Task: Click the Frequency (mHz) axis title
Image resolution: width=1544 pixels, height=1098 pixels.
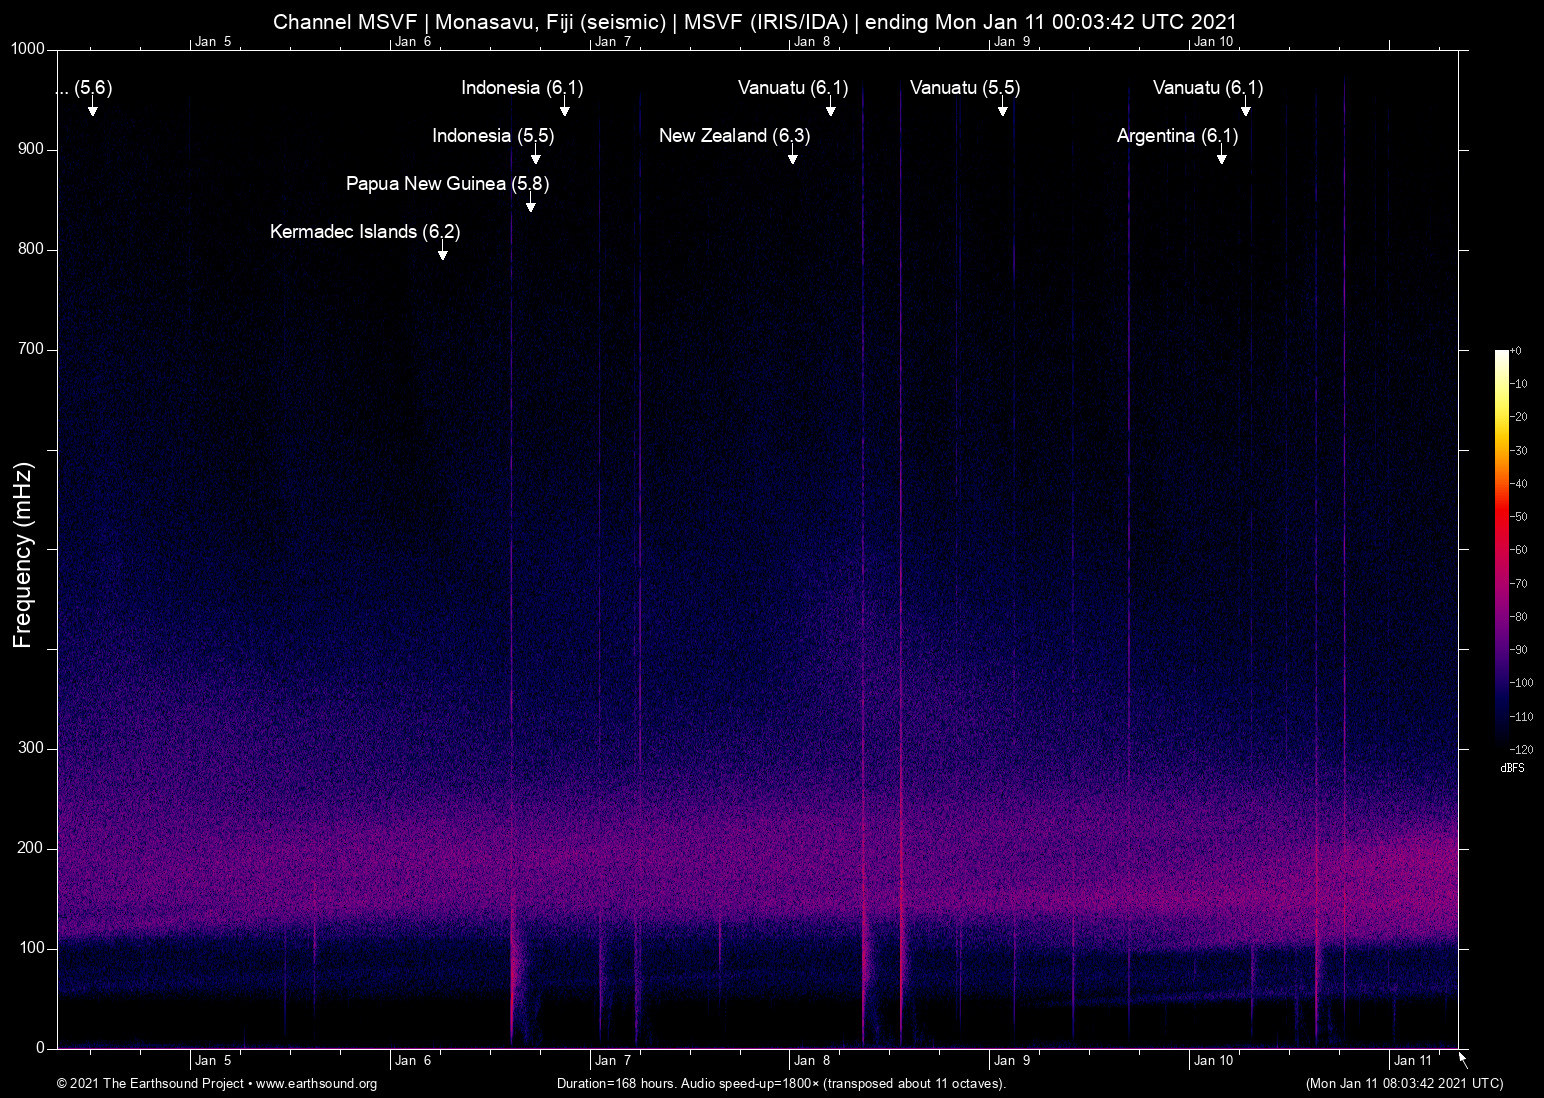Action: click(x=23, y=555)
